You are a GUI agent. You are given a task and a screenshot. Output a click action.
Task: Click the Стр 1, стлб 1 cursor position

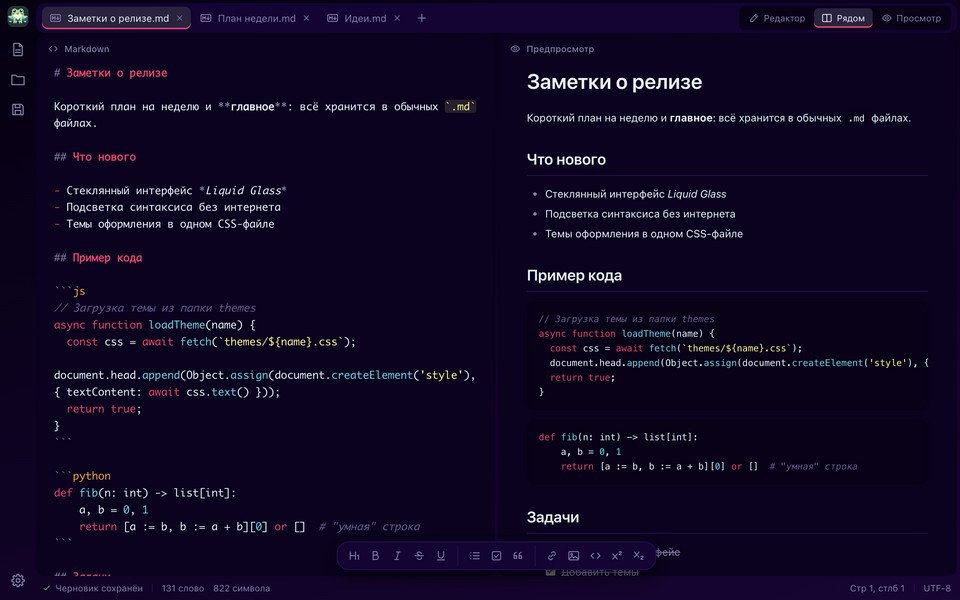(877, 588)
